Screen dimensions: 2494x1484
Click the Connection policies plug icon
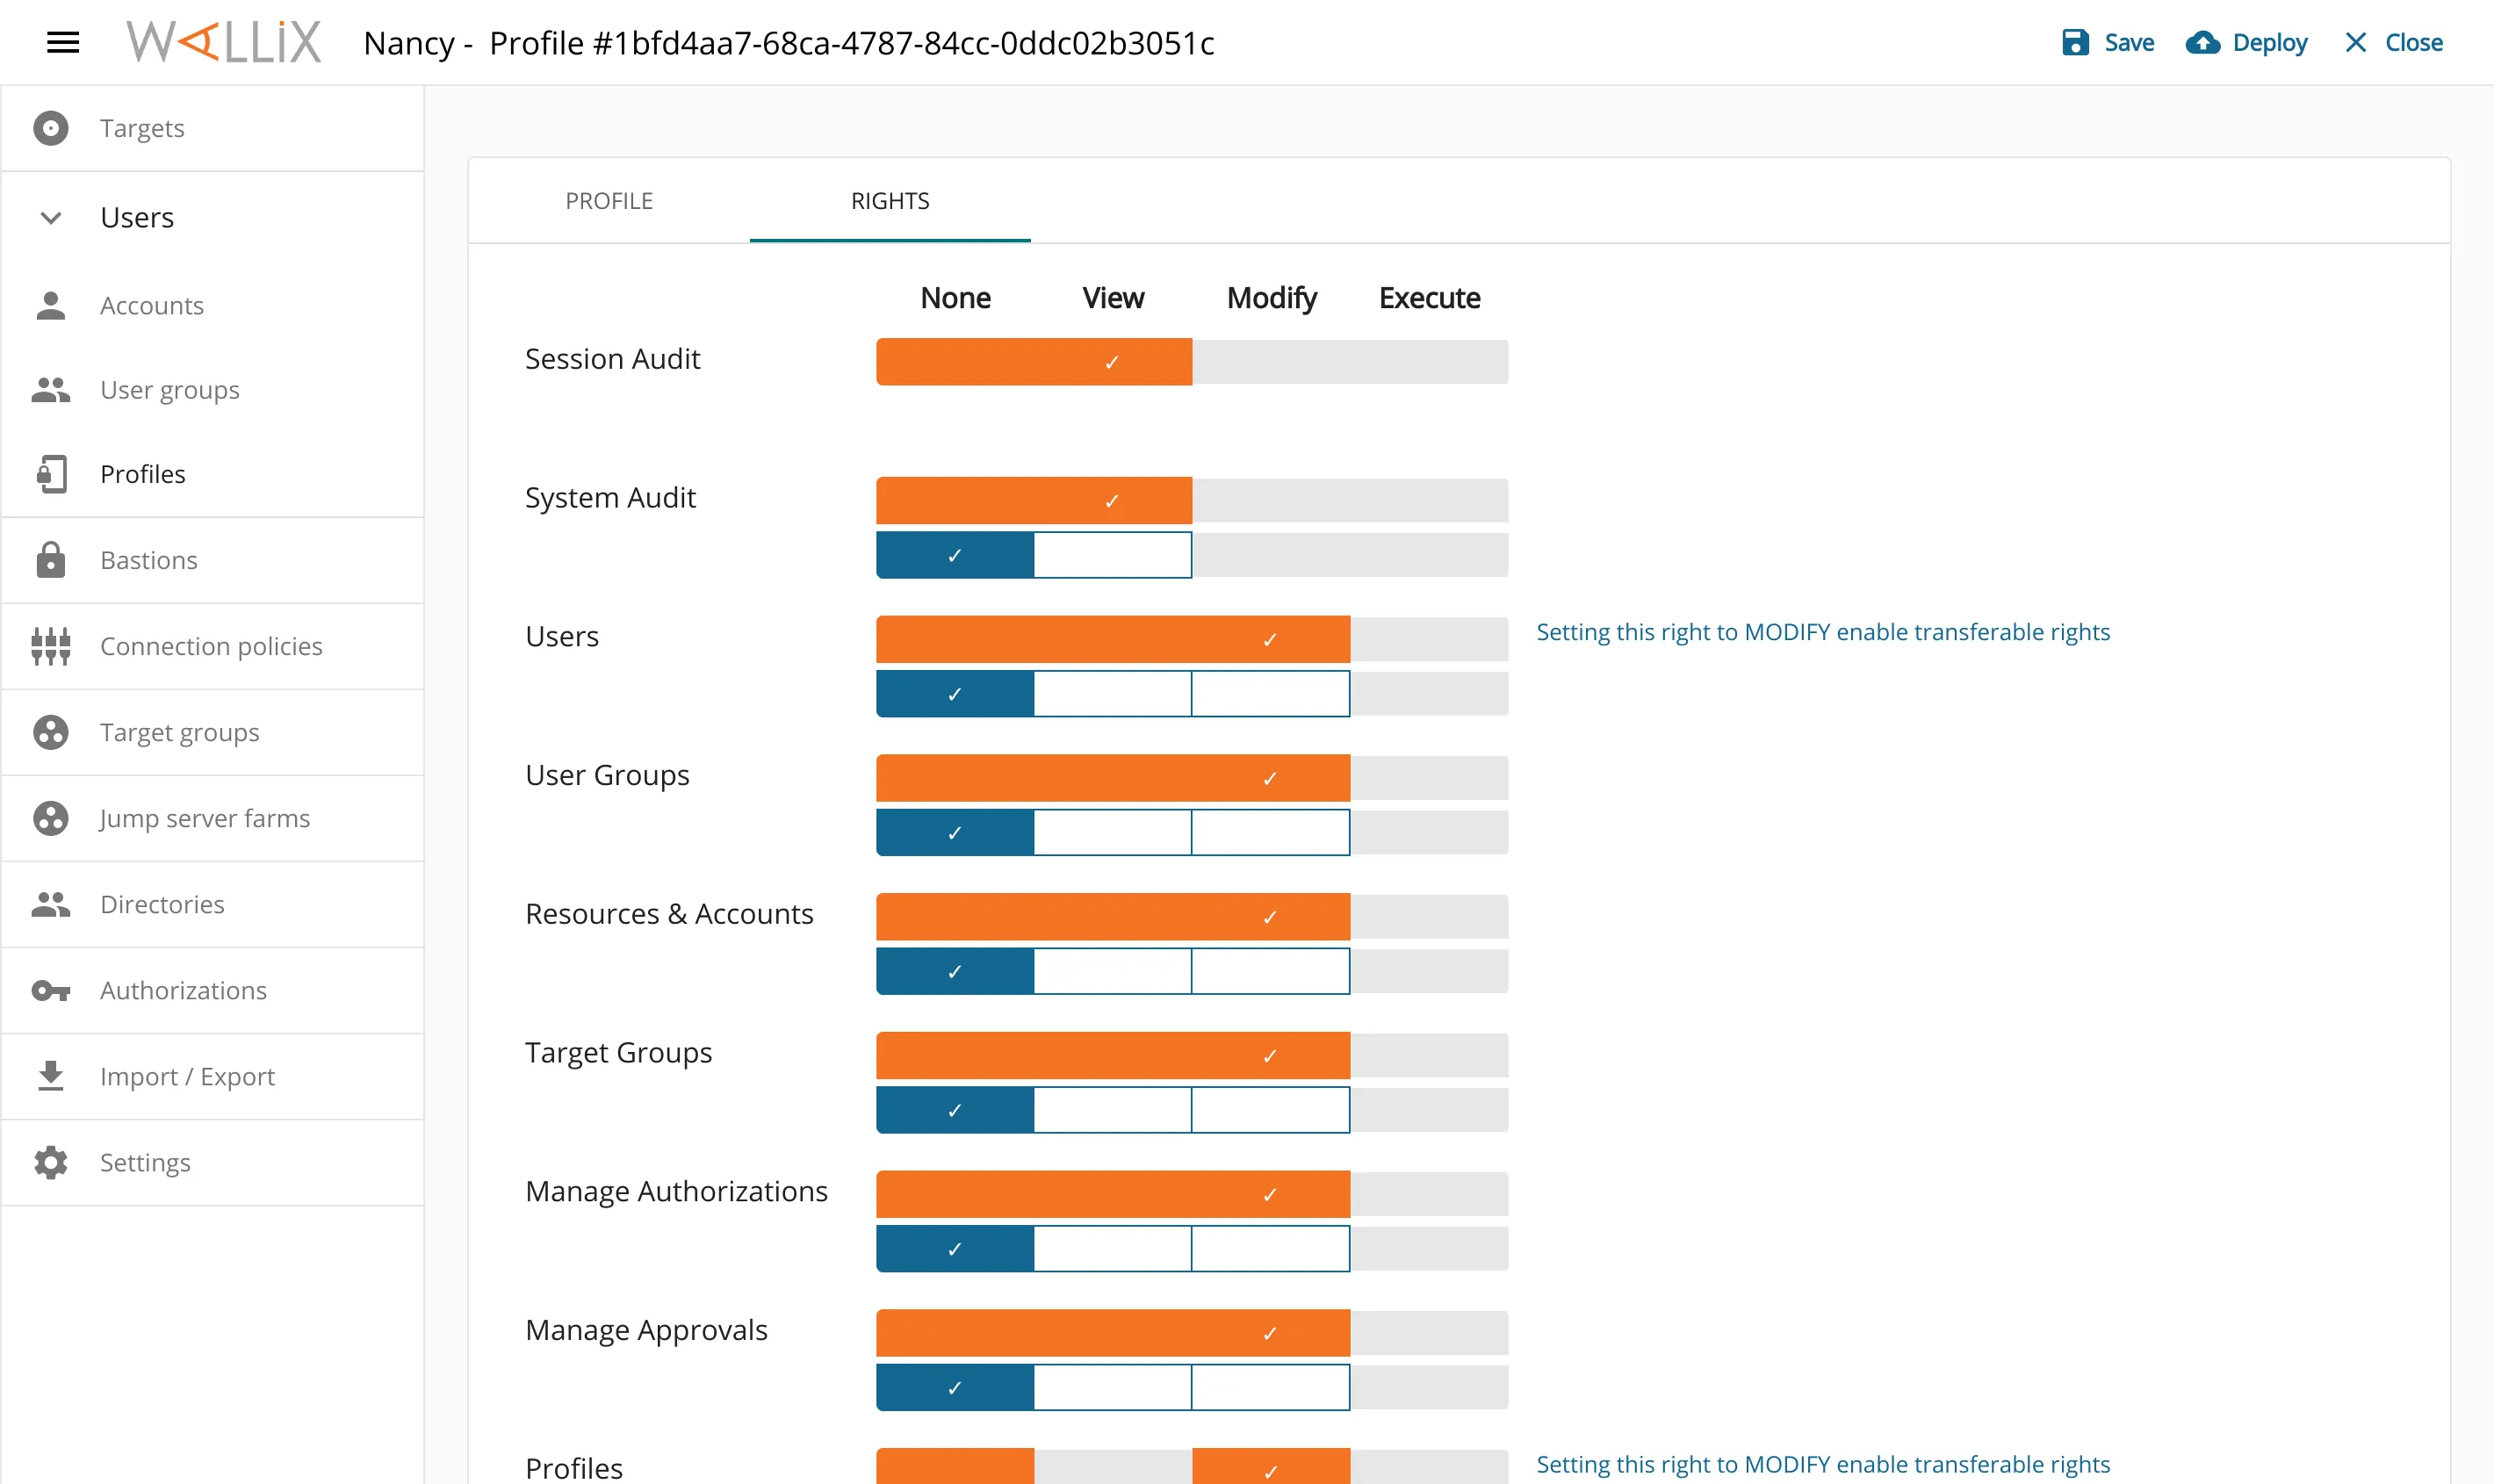tap(51, 646)
